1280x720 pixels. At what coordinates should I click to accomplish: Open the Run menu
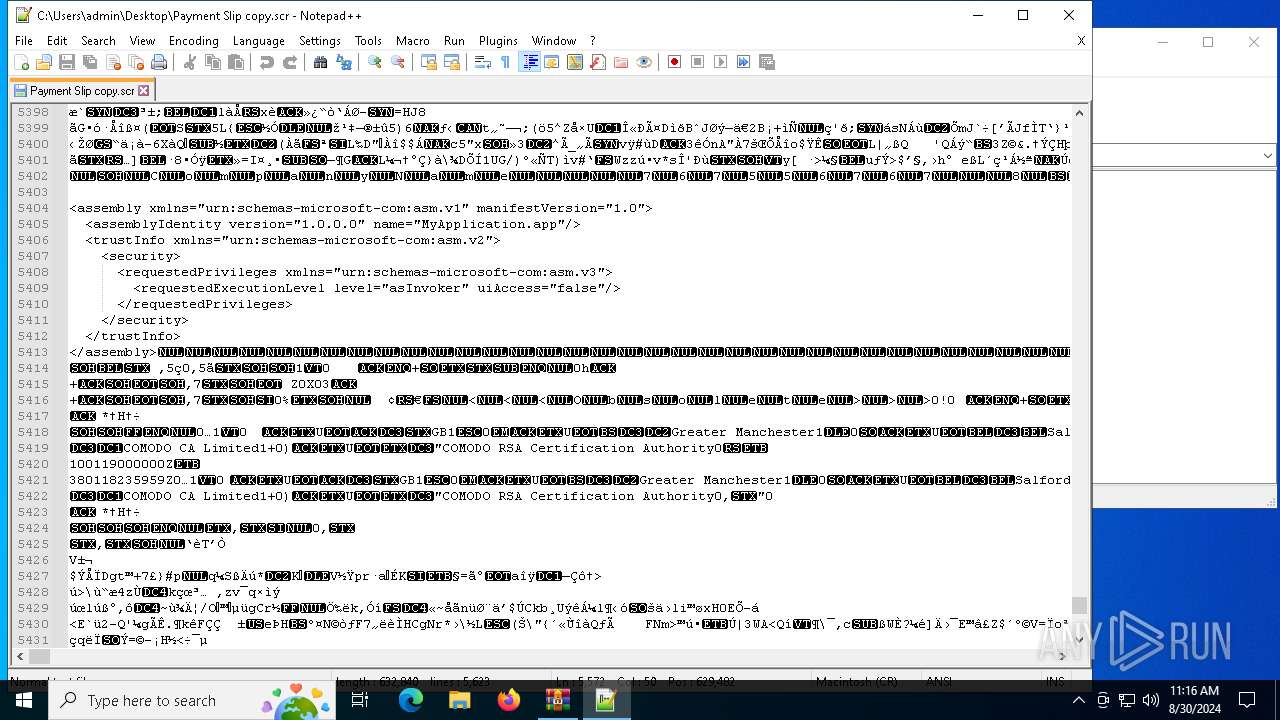pyautogui.click(x=454, y=41)
